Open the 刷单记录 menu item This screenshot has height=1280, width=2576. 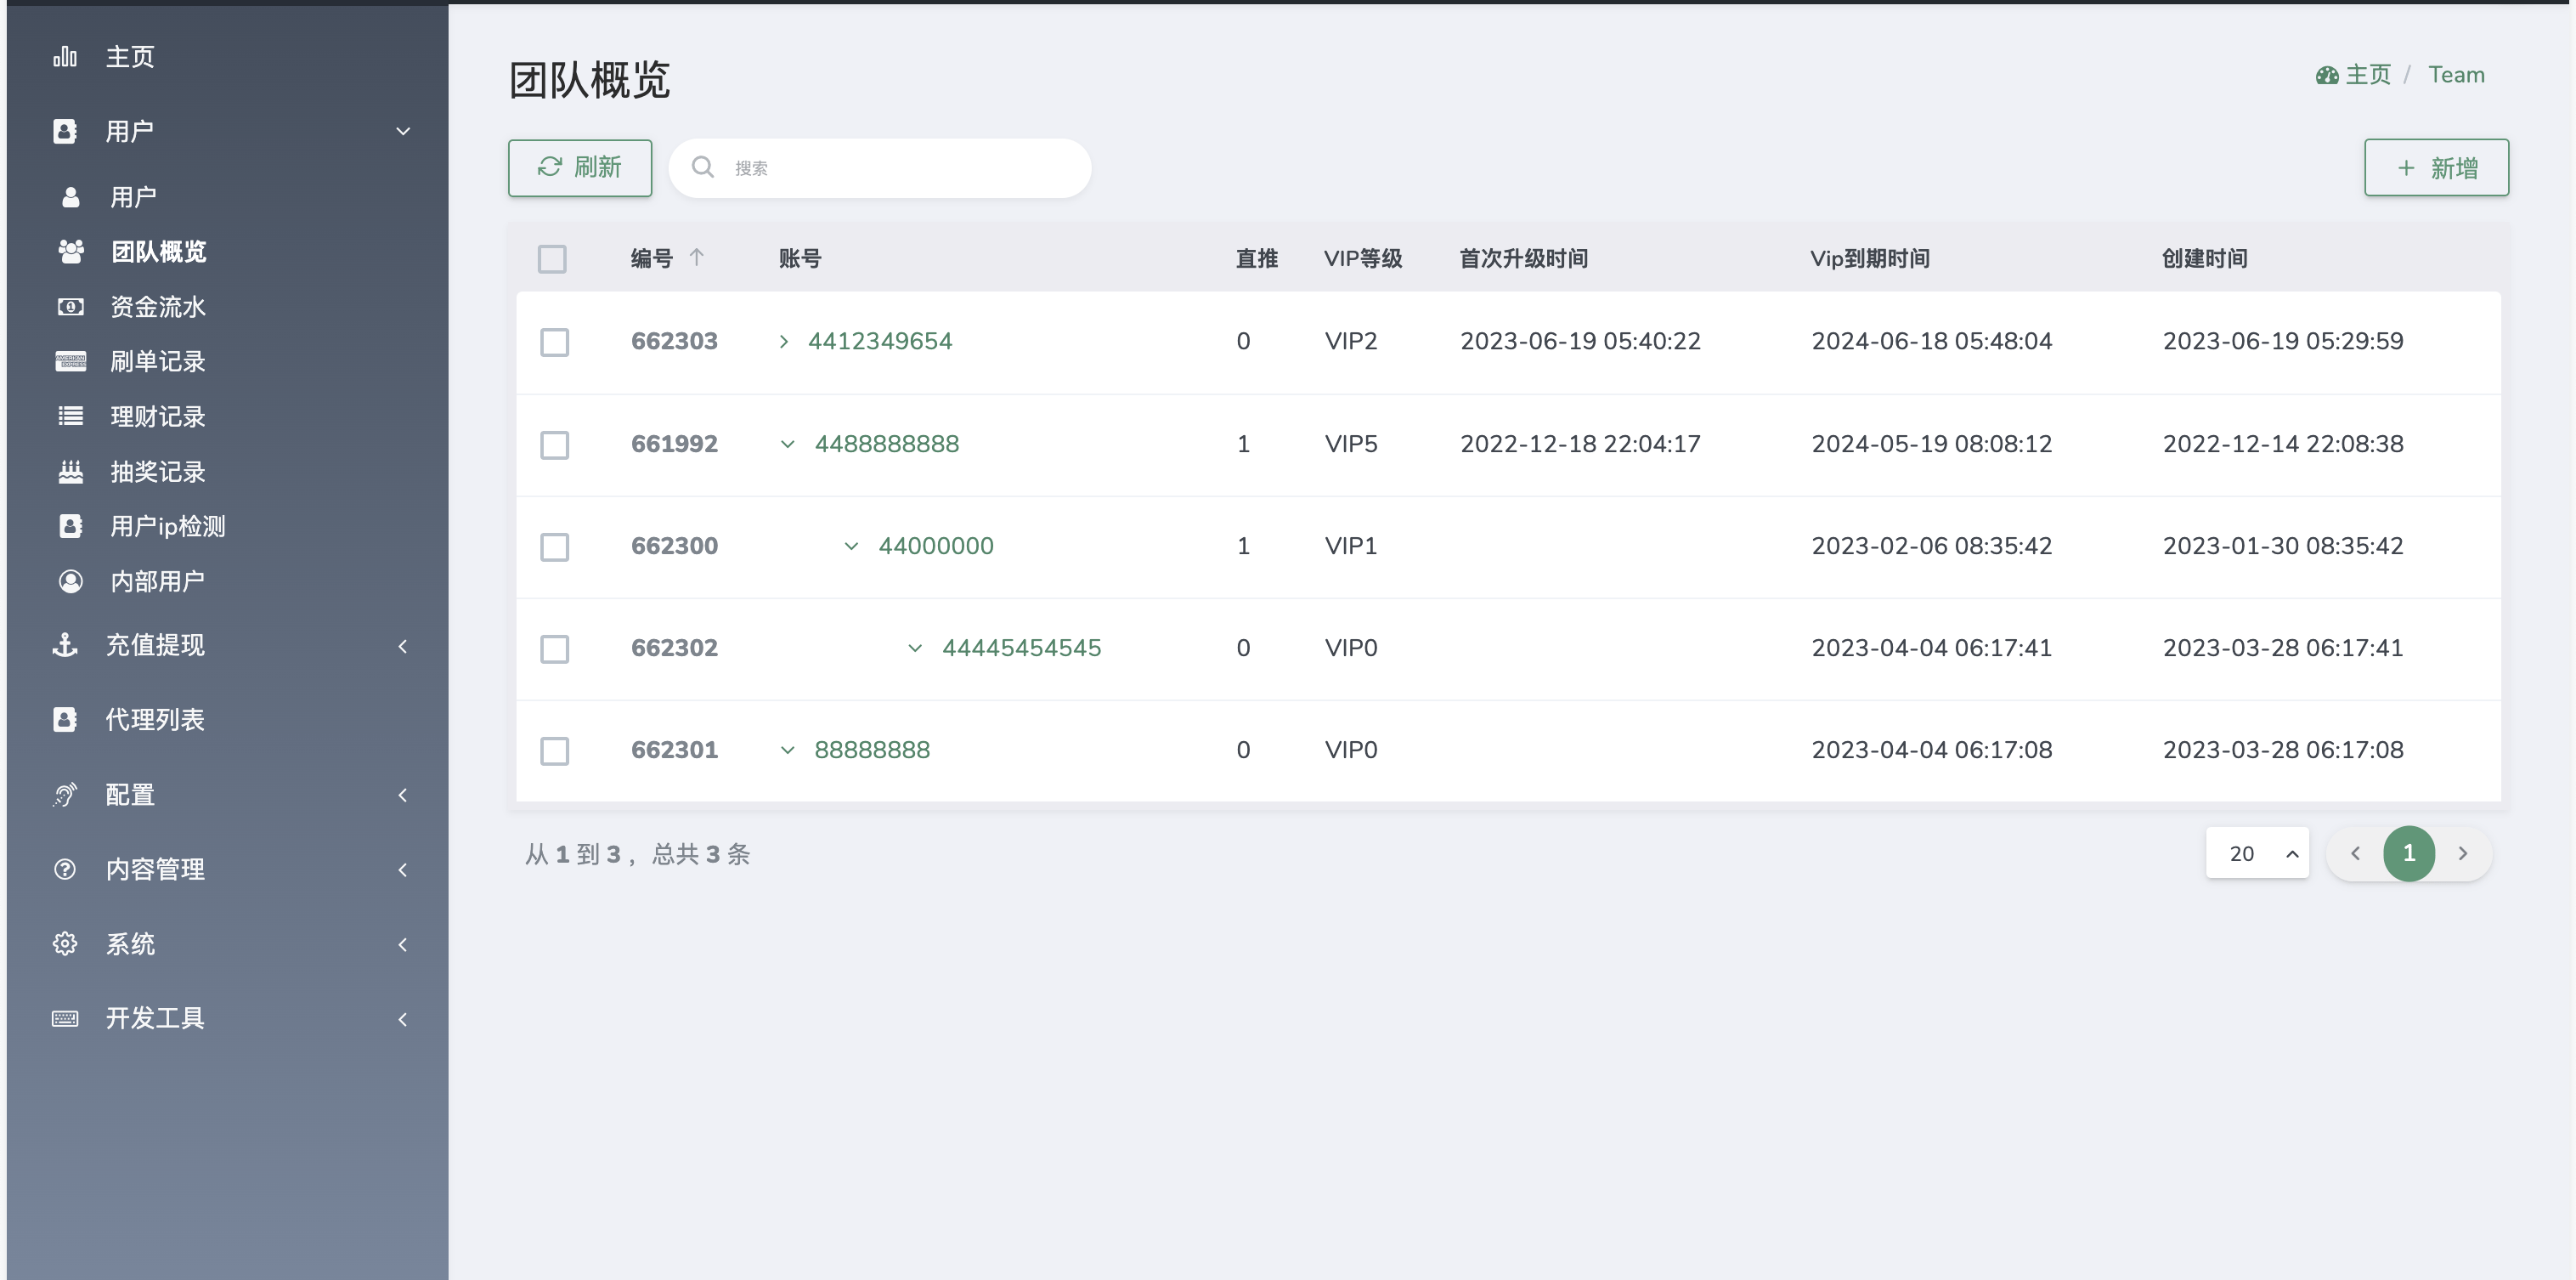[158, 362]
